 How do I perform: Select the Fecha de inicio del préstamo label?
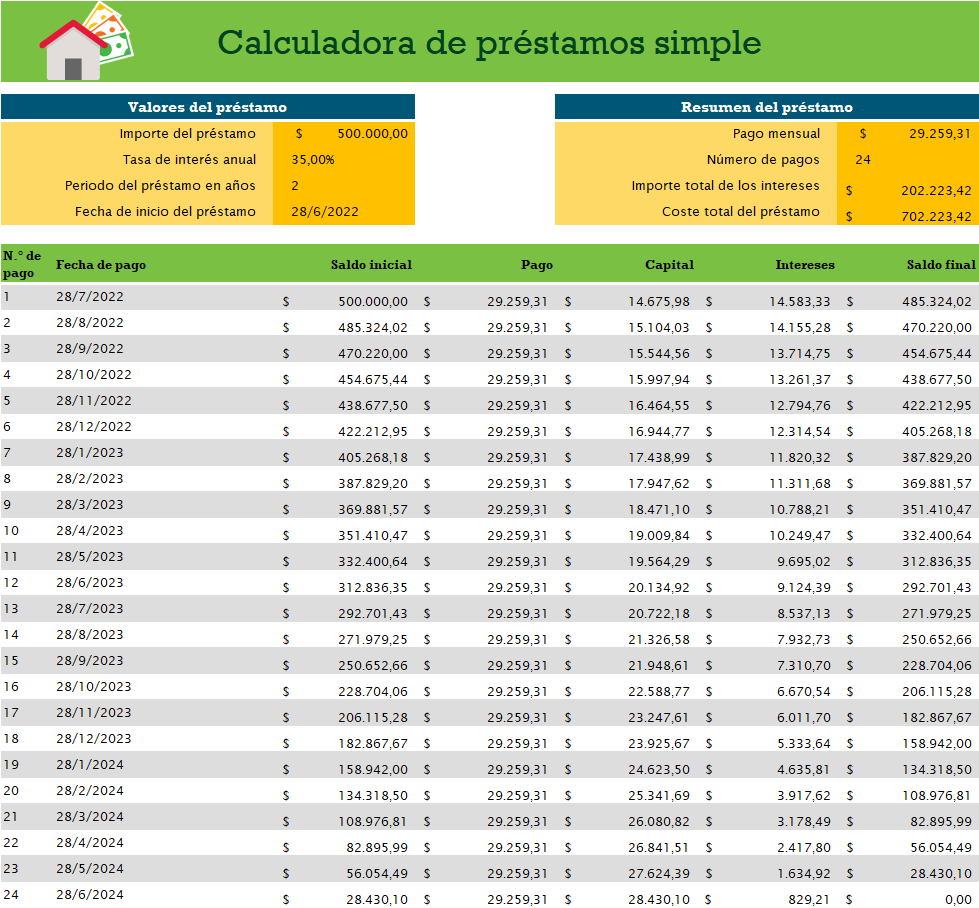(x=165, y=212)
